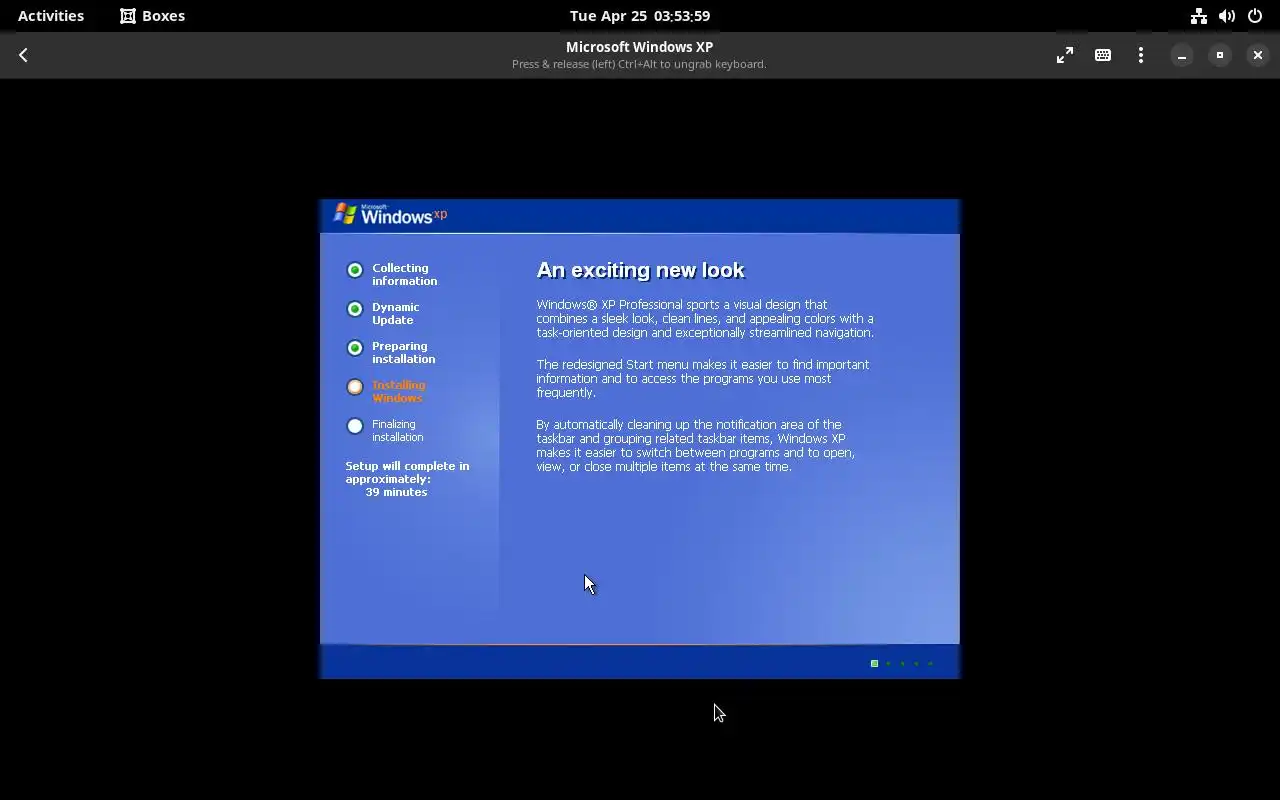Click the Installing Windows step bullet
The height and width of the screenshot is (800, 1280).
tap(355, 387)
